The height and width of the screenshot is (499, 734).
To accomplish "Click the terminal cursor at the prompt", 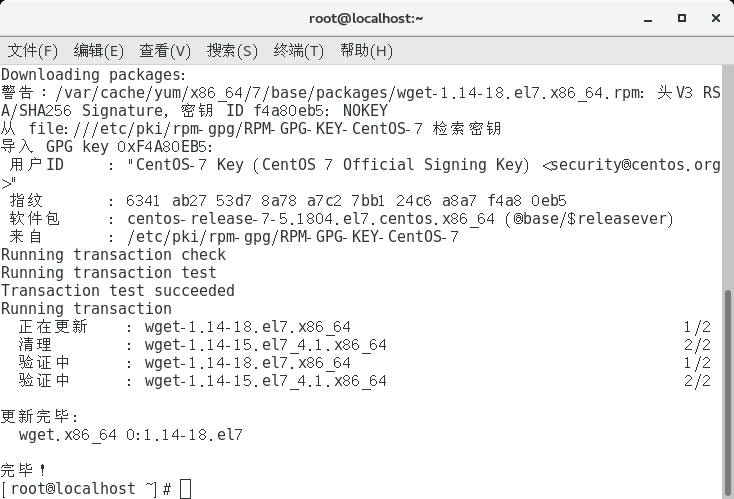I will (185, 489).
